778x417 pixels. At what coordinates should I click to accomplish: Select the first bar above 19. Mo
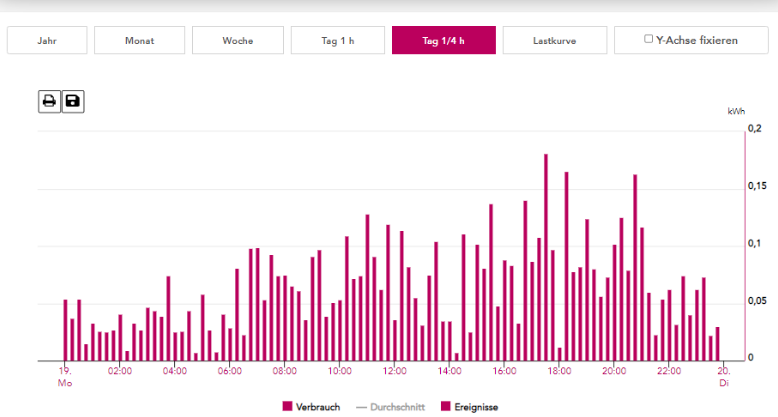click(66, 330)
